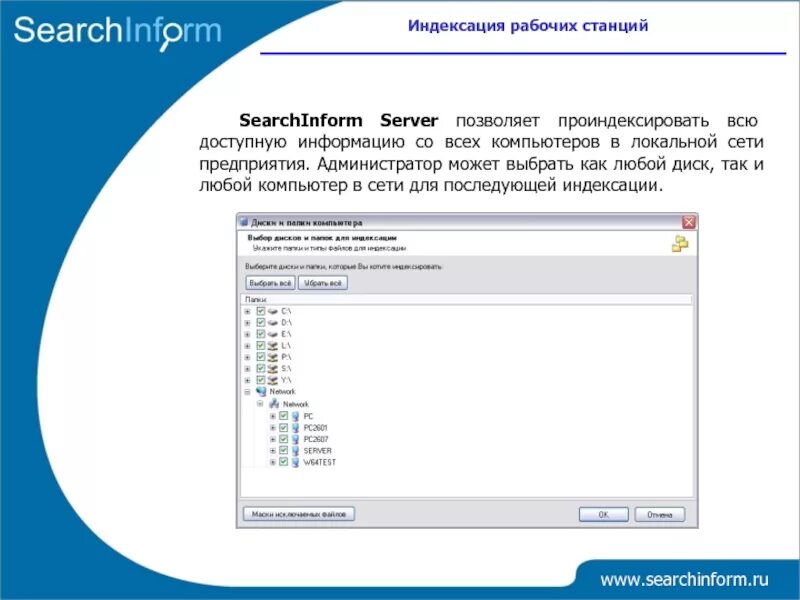Click the P:\ network drive icon
Screen dimensions: 800x600
pyautogui.click(x=272, y=357)
